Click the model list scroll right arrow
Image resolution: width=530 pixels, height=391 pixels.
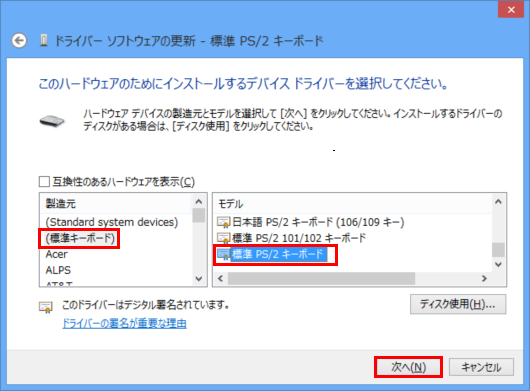pos(484,278)
